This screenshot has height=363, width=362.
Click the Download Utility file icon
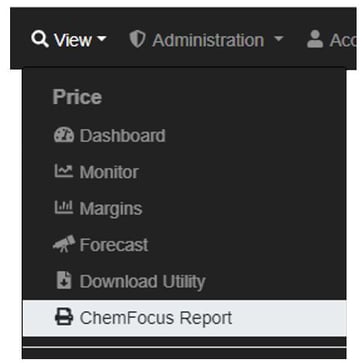click(63, 281)
